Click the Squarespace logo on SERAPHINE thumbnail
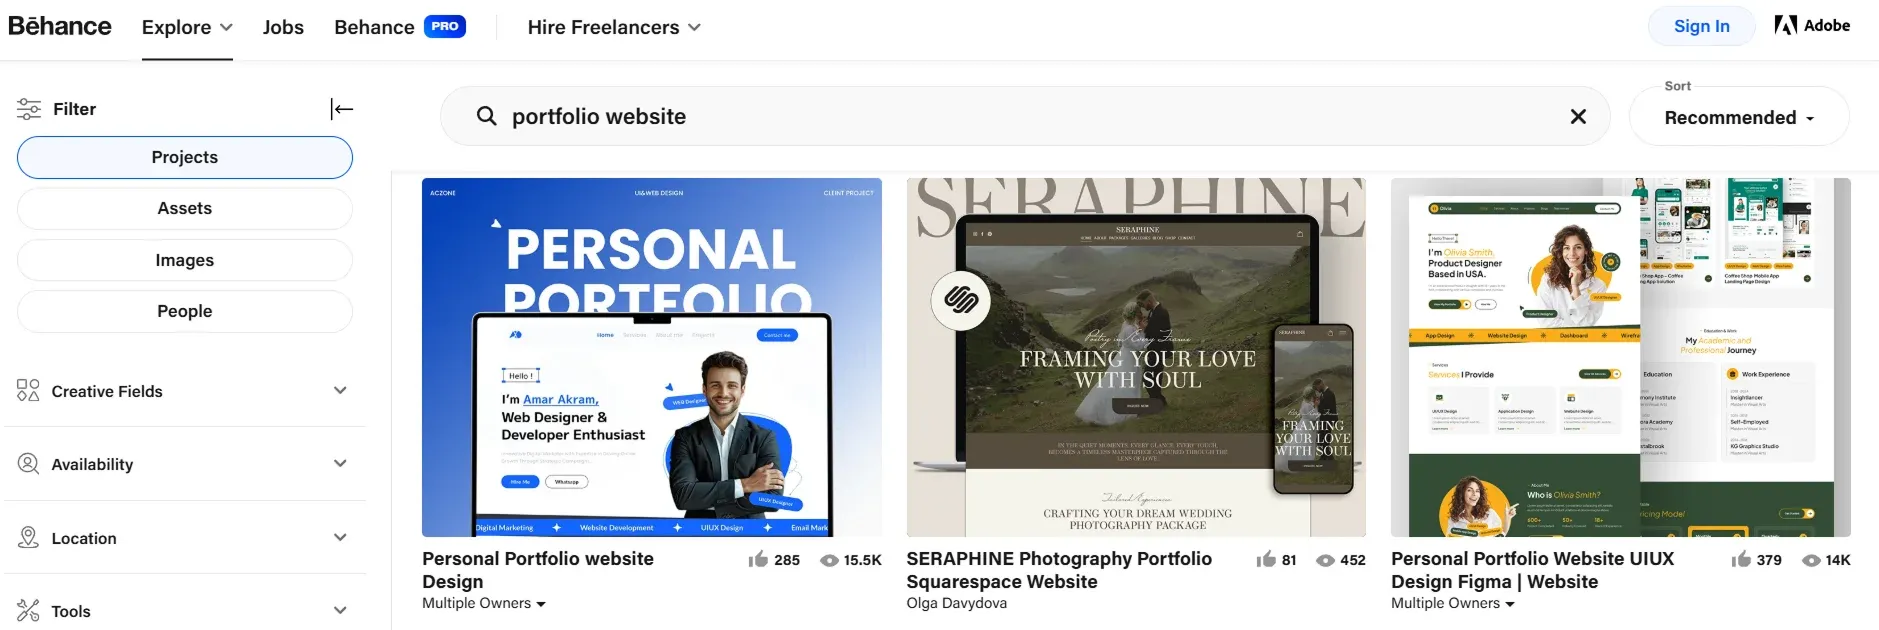This screenshot has width=1879, height=630. [x=961, y=300]
